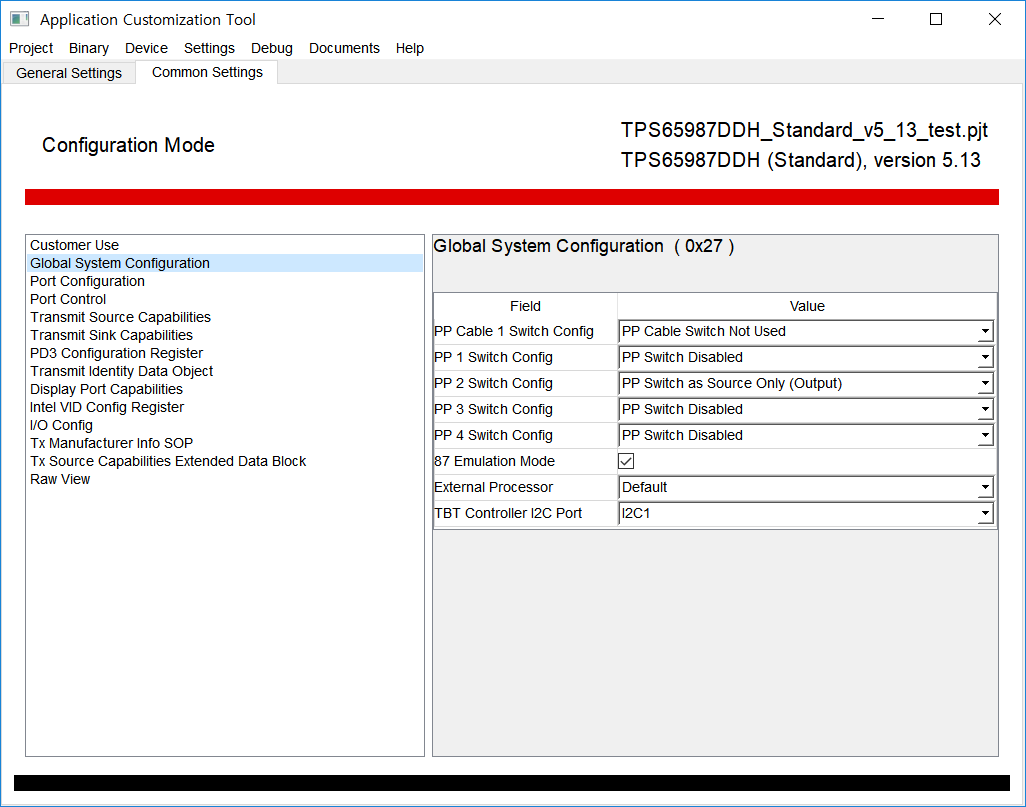Select Tx Source Capabilities Extended Data Block

226,461
